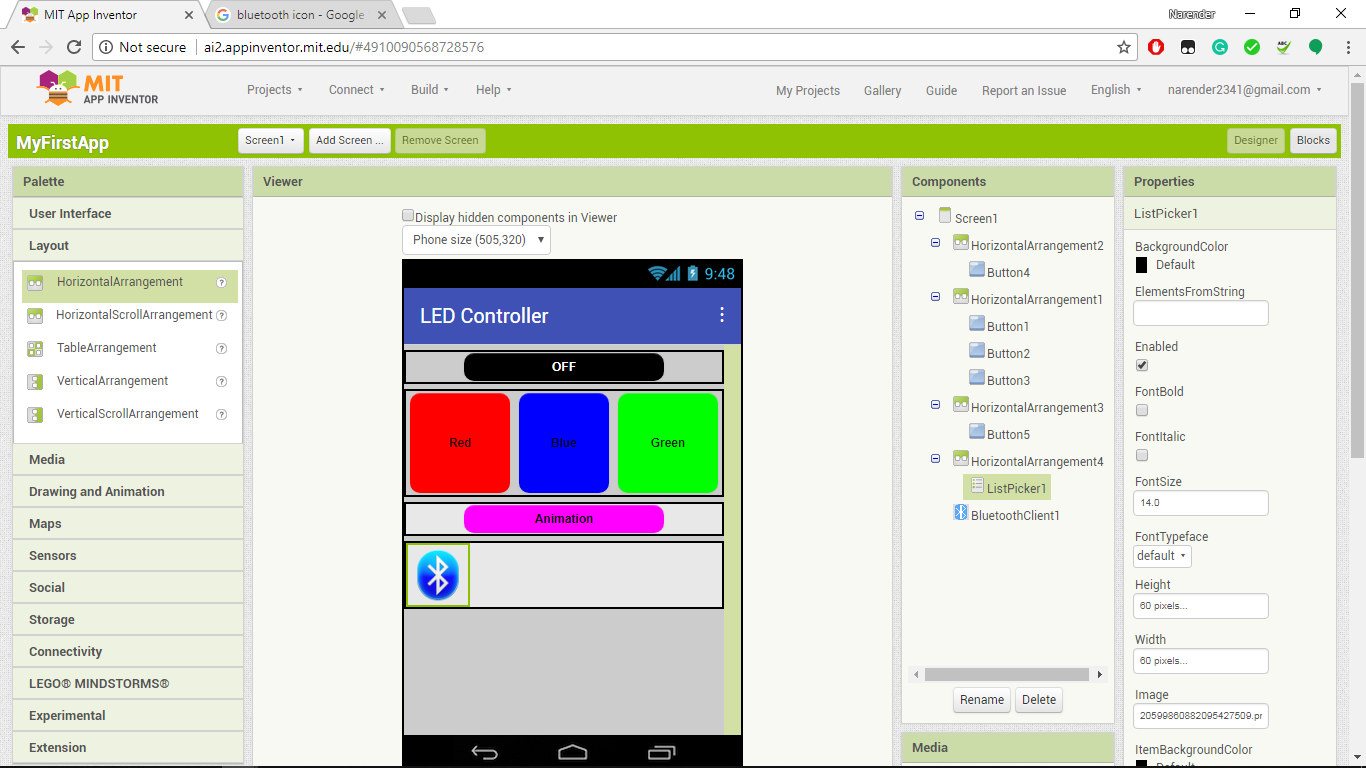Select BluetoothClient1 icon in Components tree

coord(961,513)
